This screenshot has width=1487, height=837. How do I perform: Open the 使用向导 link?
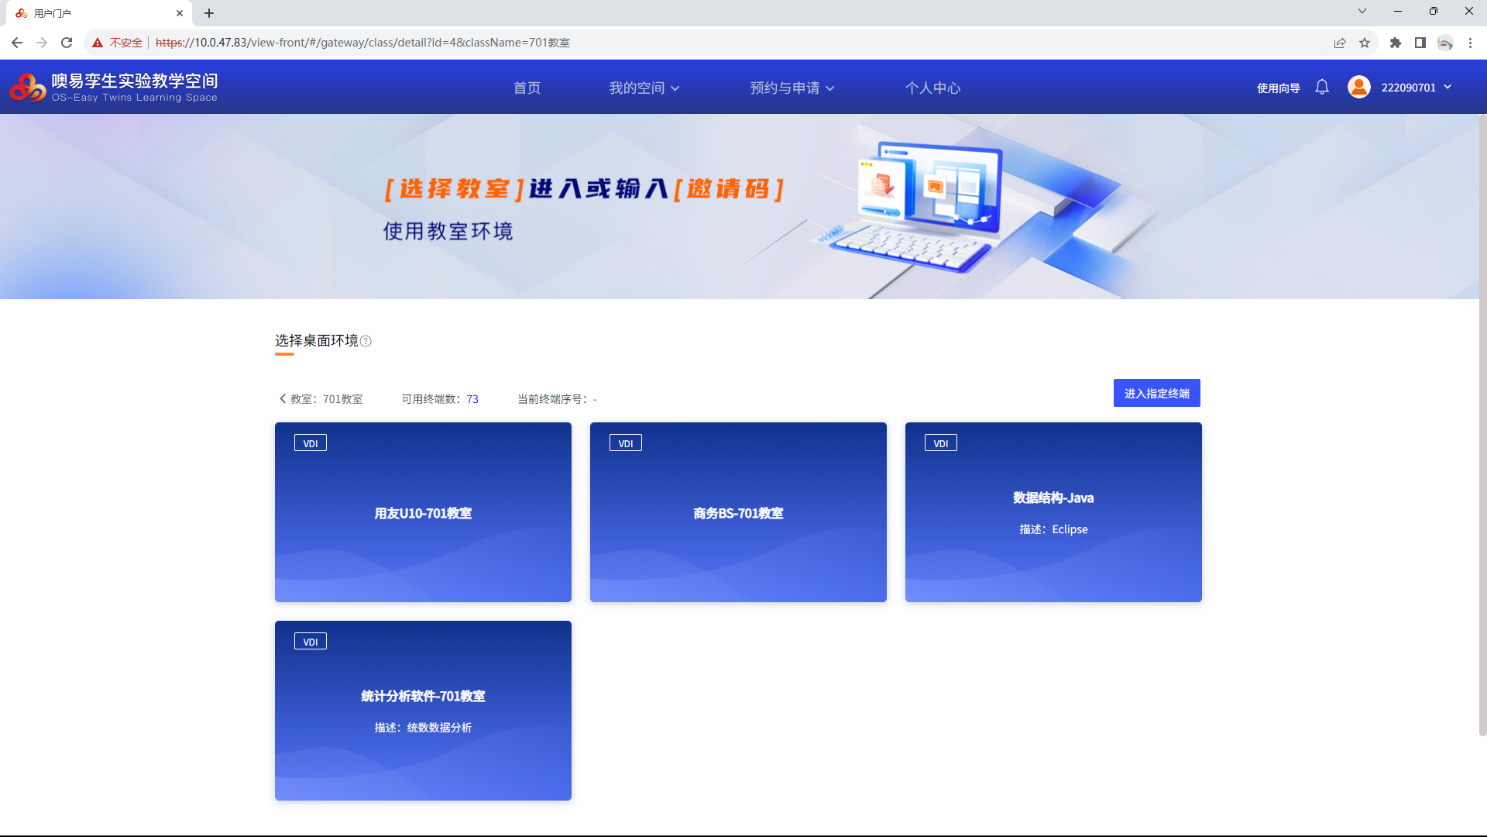pos(1278,88)
